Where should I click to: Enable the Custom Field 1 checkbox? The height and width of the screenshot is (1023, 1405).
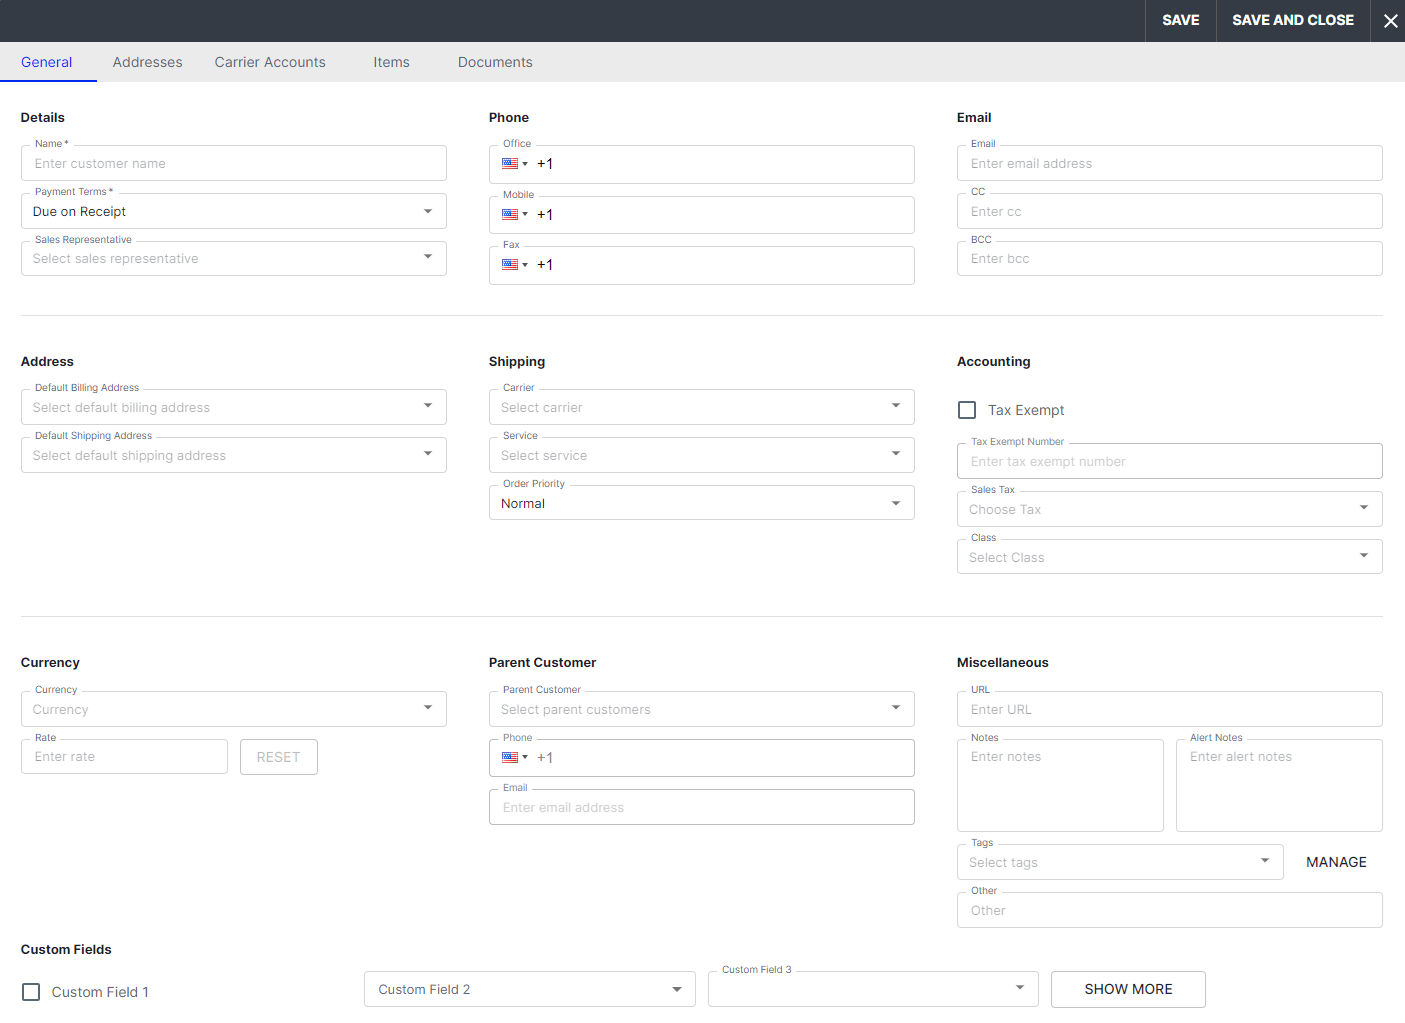pos(31,992)
